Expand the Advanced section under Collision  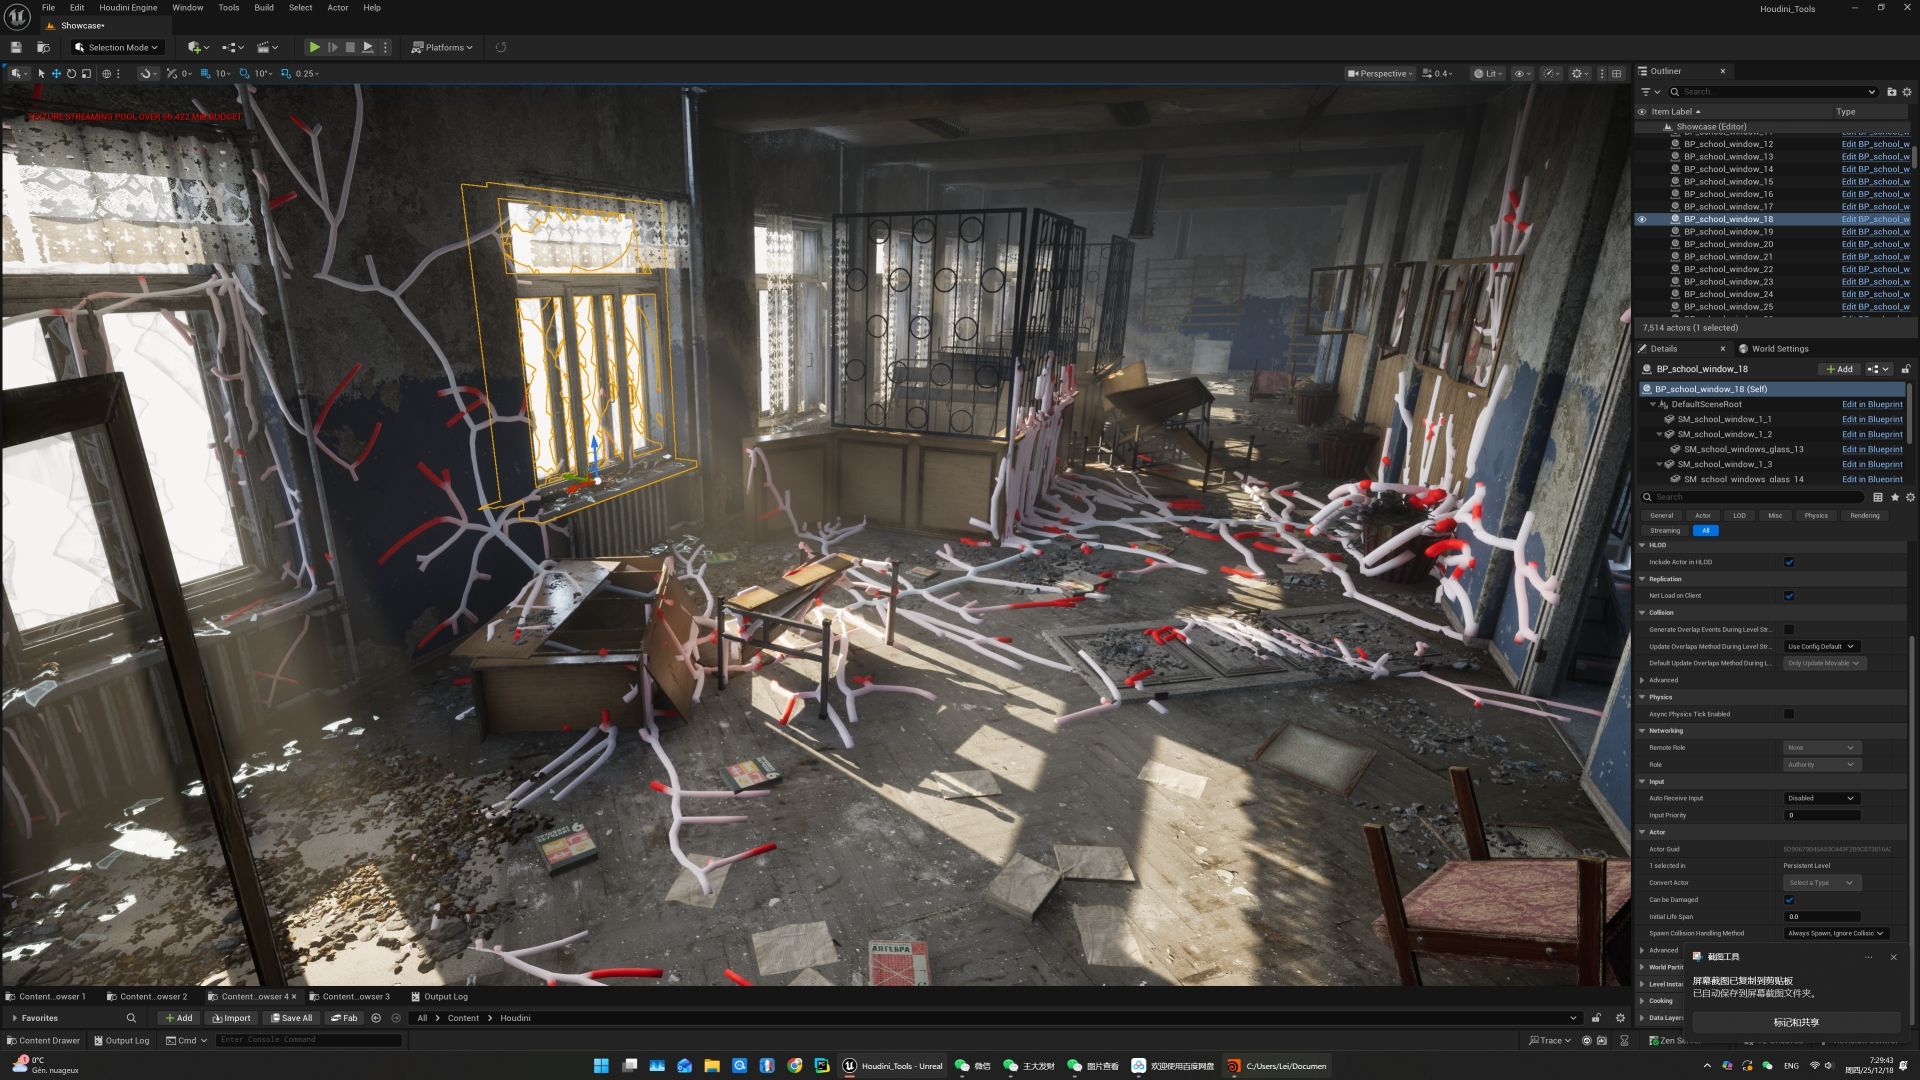[x=1642, y=680]
